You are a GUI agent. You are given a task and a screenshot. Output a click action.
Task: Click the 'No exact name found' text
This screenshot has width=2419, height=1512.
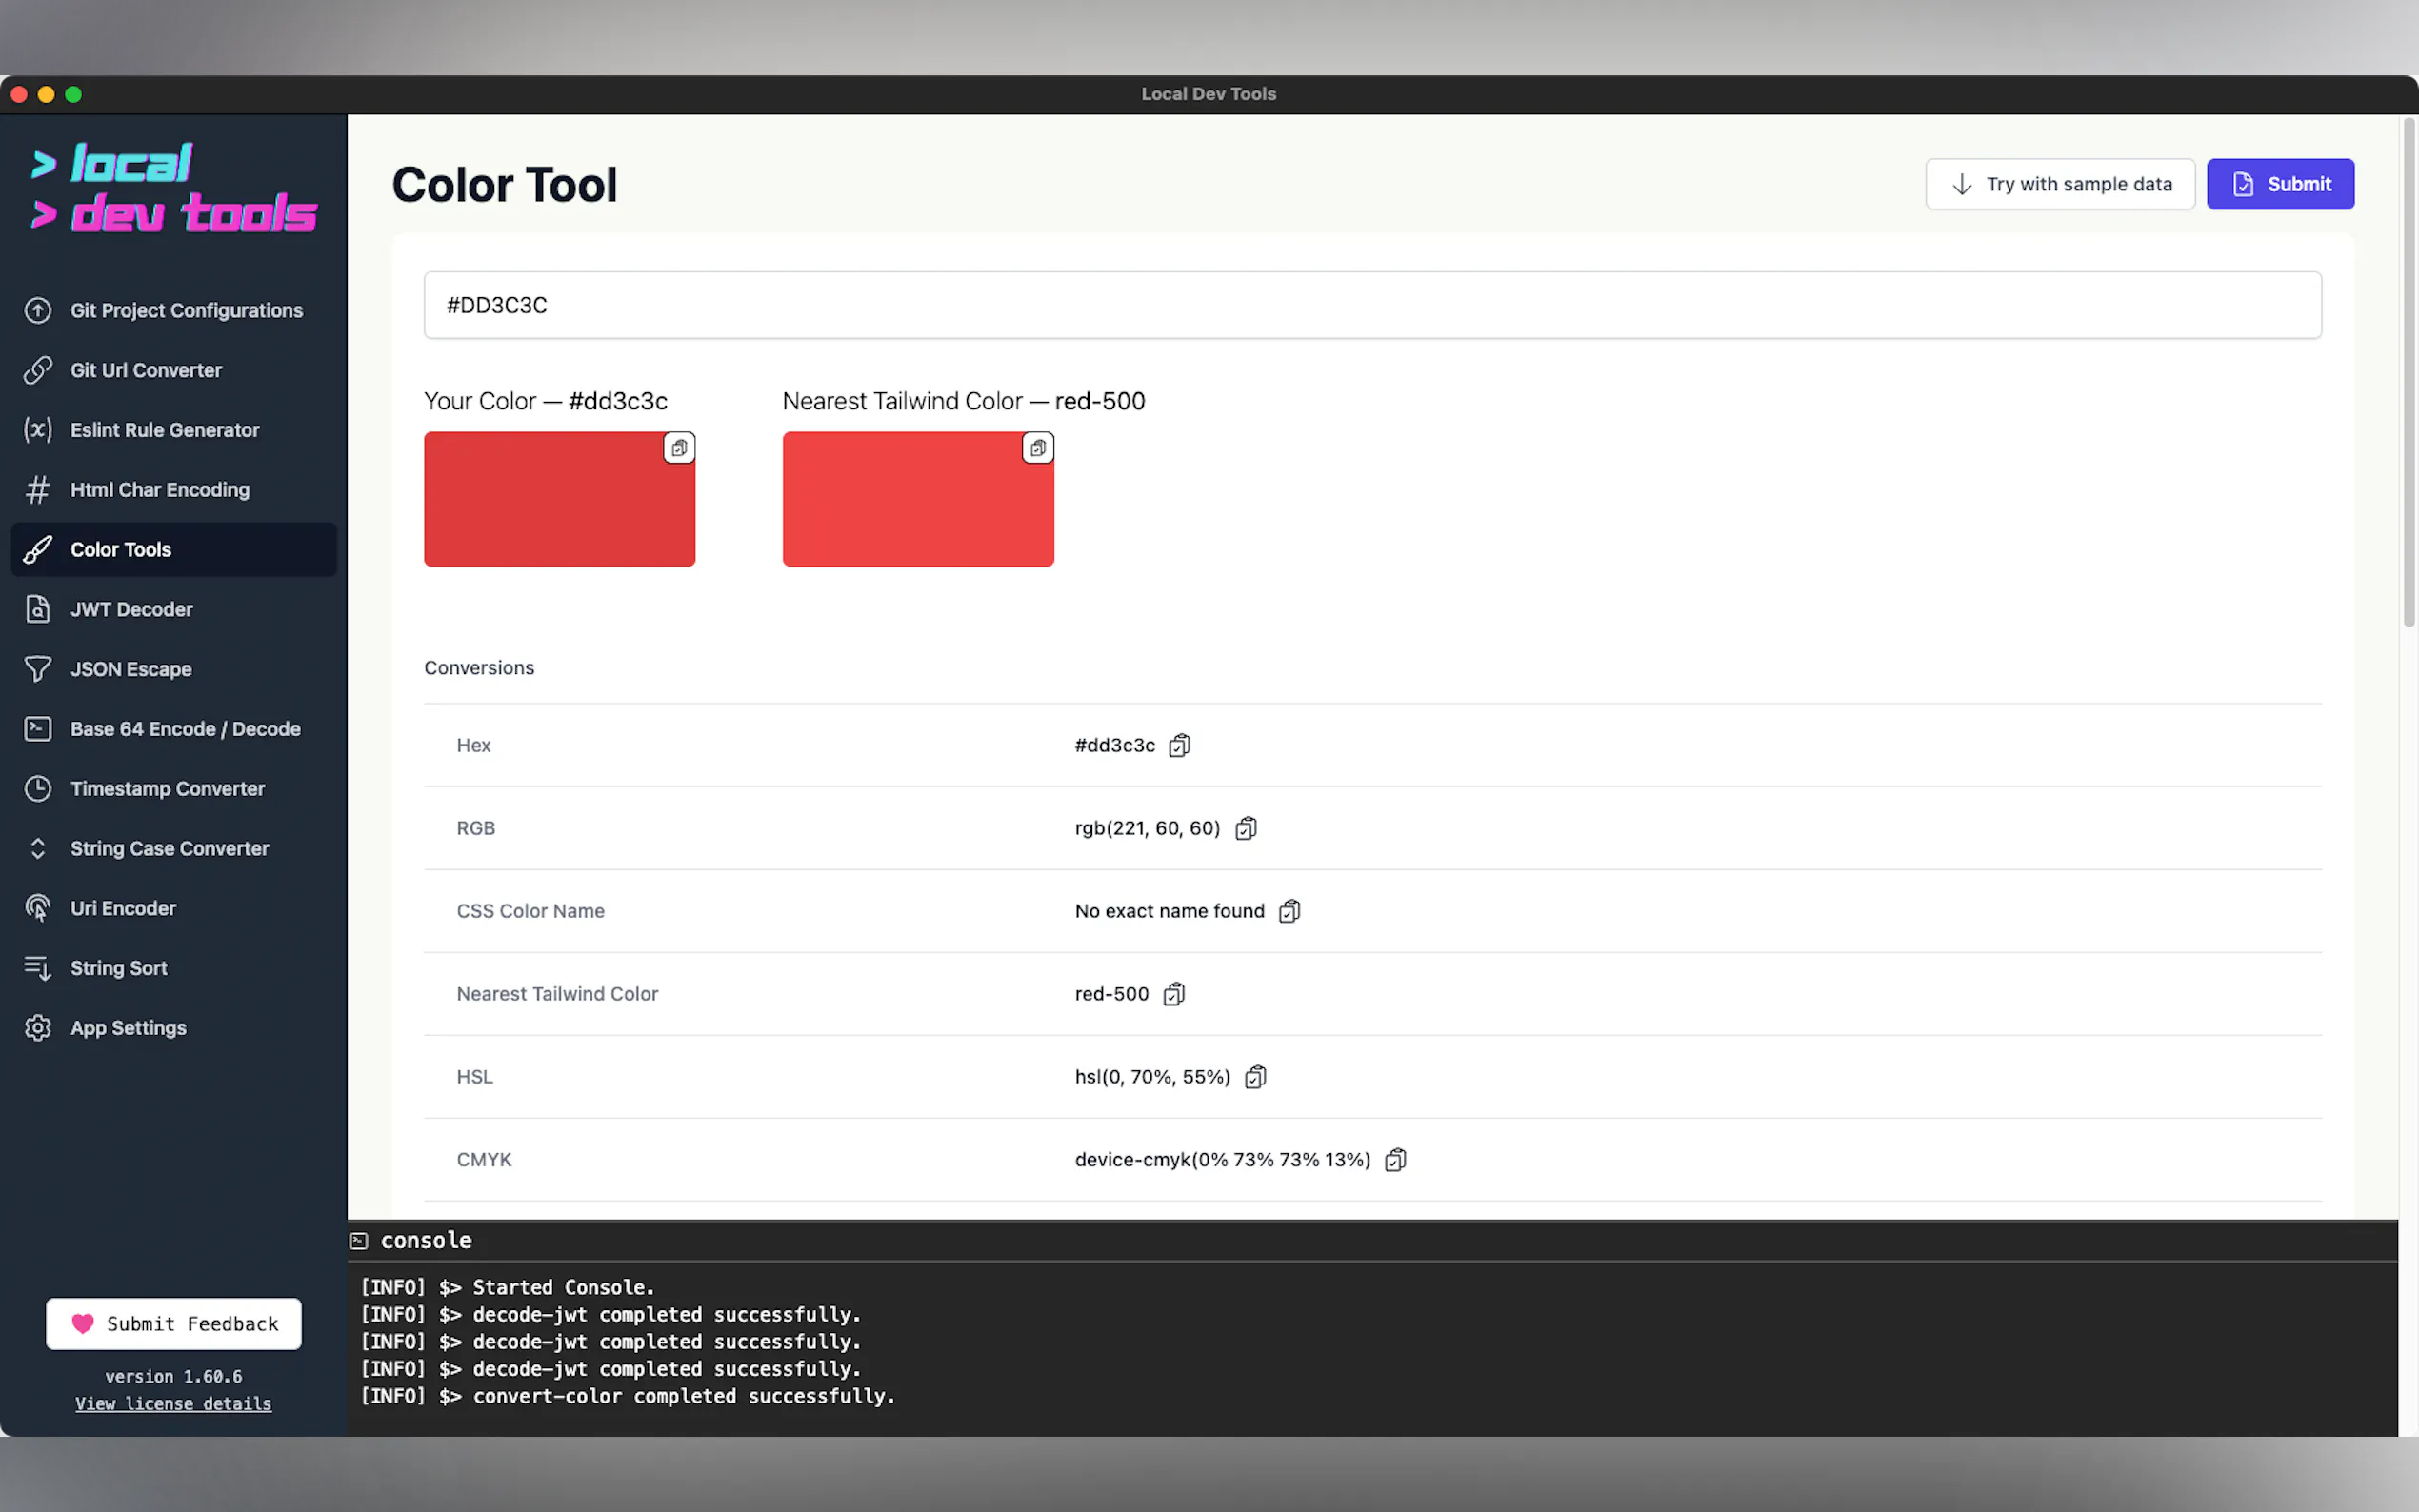[x=1170, y=911]
